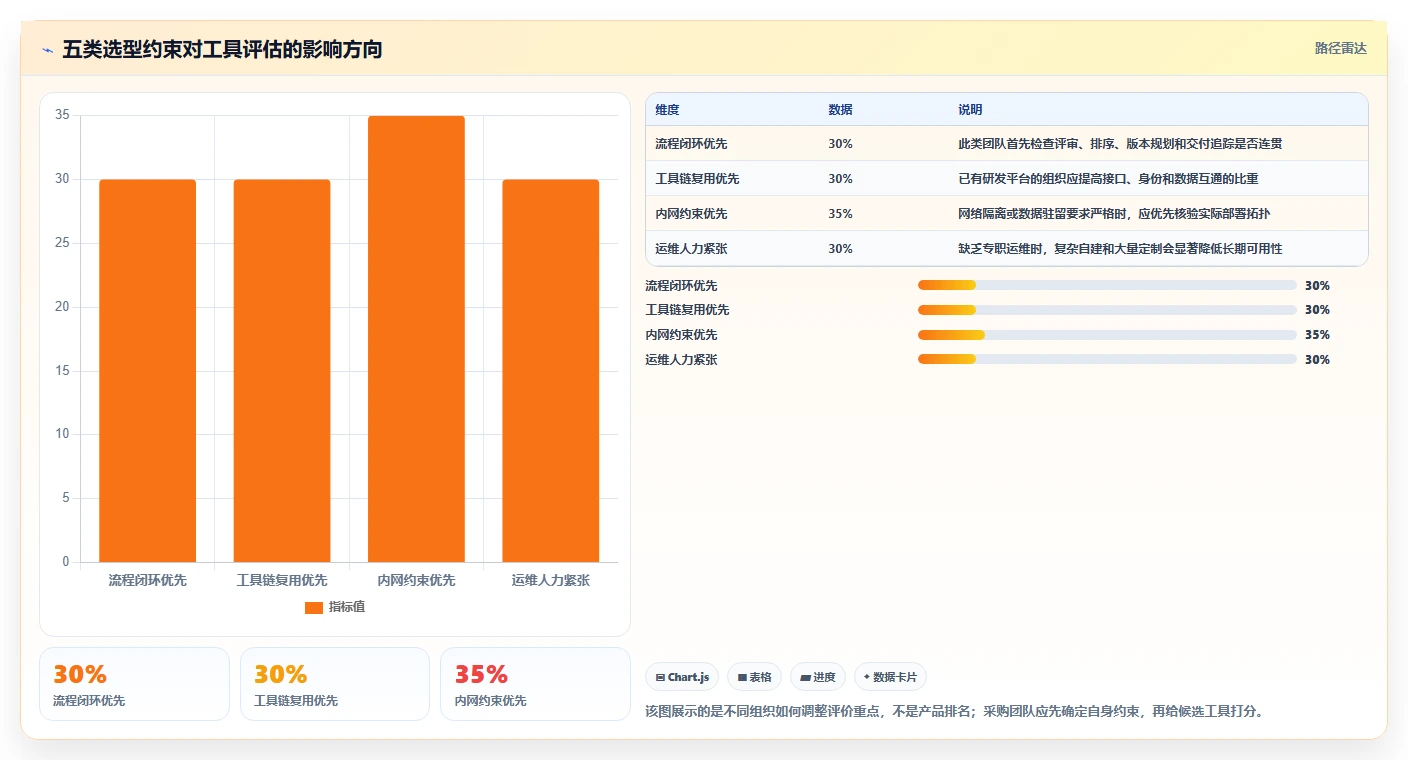The height and width of the screenshot is (760, 1408).
Task: Click the 运维人力紧张 progress bar
Action: (x=1107, y=359)
